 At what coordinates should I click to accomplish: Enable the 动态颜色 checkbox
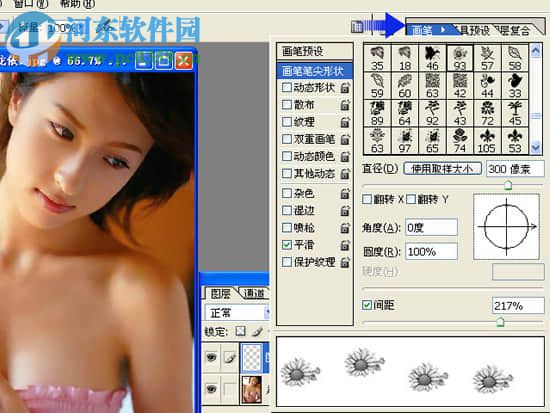[287, 156]
